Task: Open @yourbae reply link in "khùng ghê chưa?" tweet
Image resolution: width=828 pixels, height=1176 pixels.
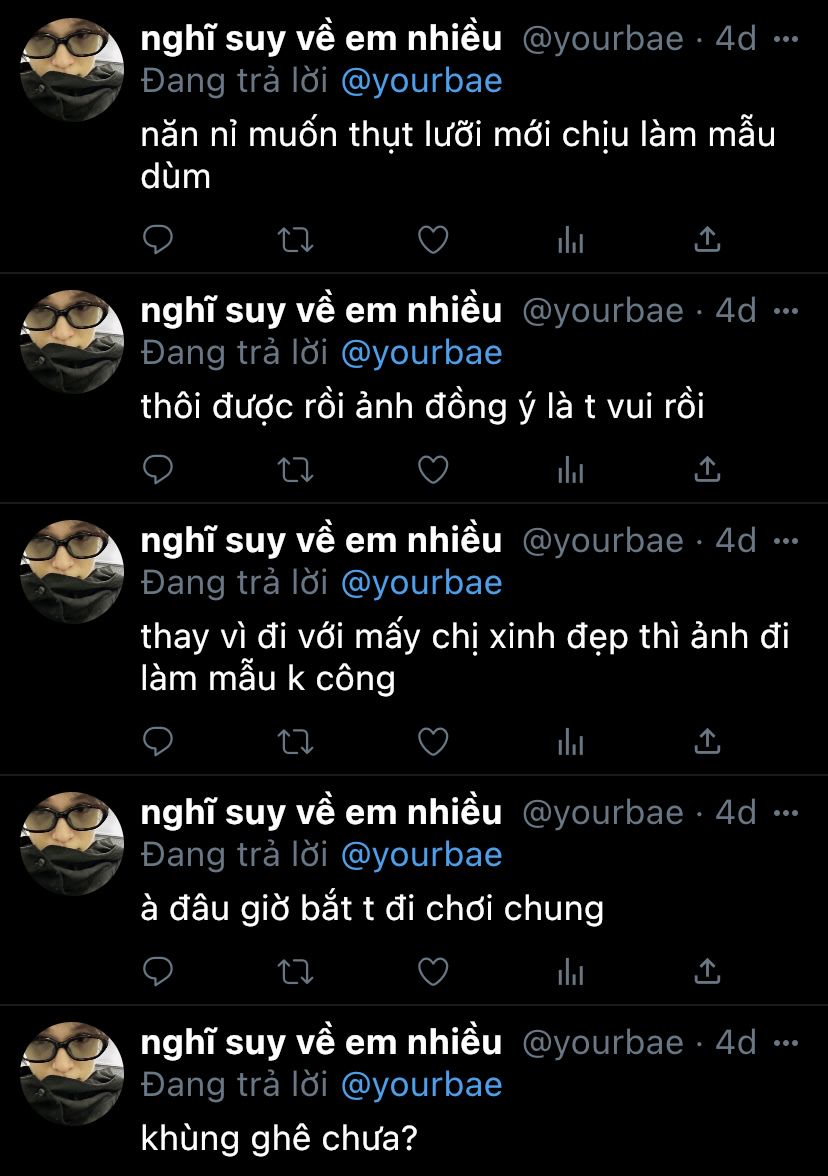Action: (422, 1084)
